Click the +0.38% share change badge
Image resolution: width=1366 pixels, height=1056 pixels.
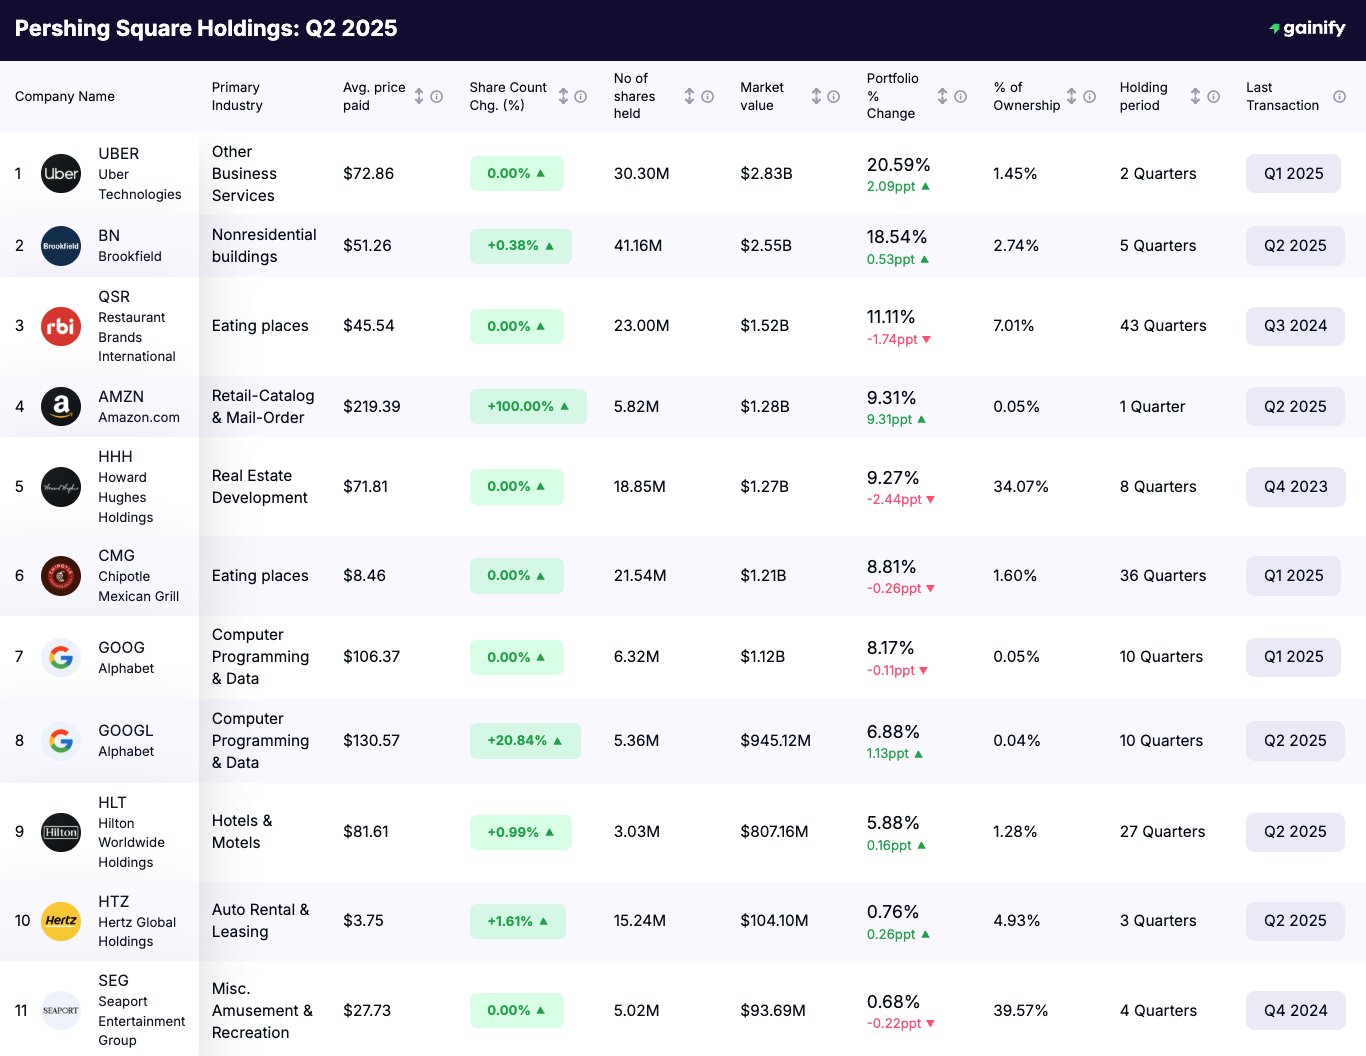point(521,246)
